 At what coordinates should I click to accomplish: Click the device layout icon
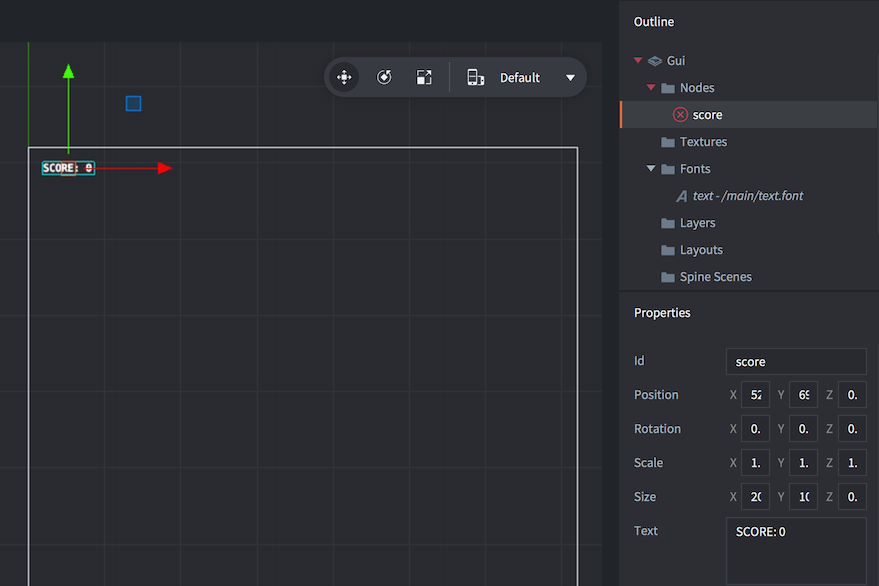pos(476,78)
